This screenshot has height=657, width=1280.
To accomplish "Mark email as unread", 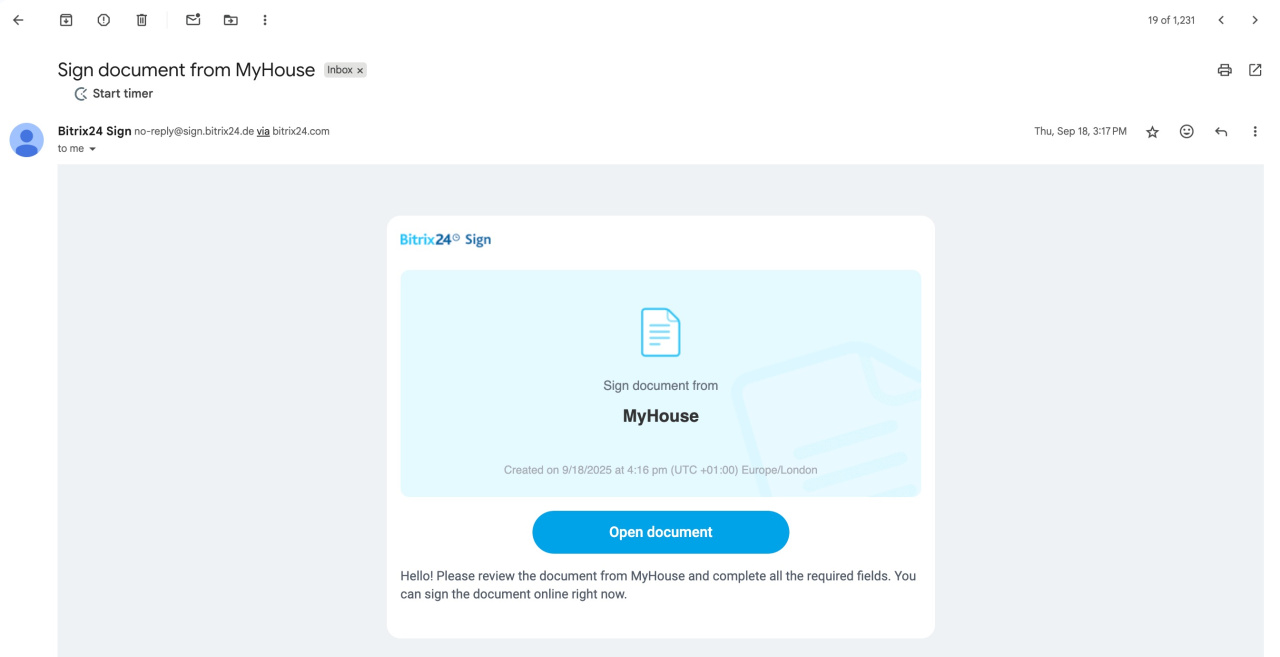I will pyautogui.click(x=193, y=20).
